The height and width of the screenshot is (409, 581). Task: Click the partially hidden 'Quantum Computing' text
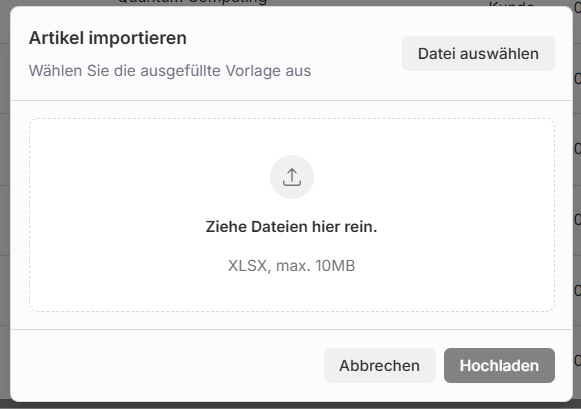(192, 2)
